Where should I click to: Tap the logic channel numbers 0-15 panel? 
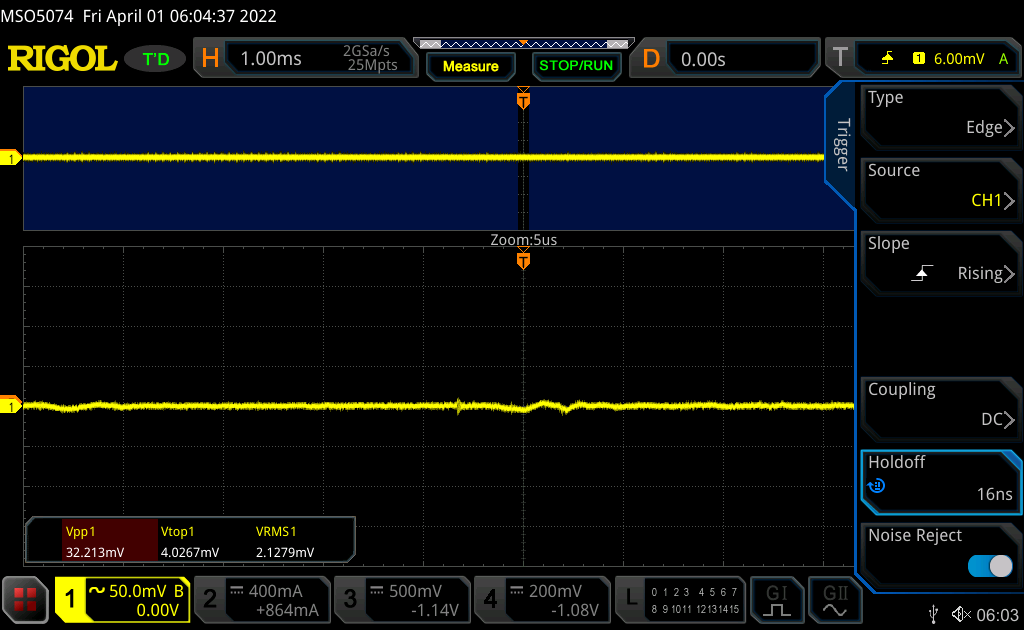coord(695,600)
